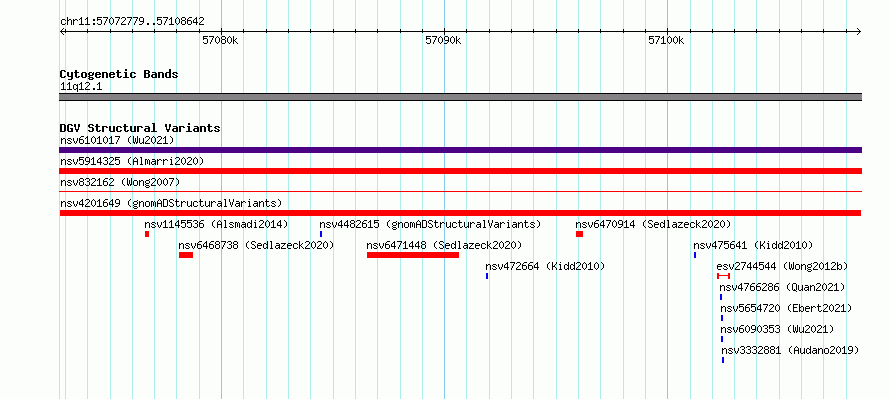Click red nsv6468738 variant bar
Screen dimensions: 890x399
(186, 255)
